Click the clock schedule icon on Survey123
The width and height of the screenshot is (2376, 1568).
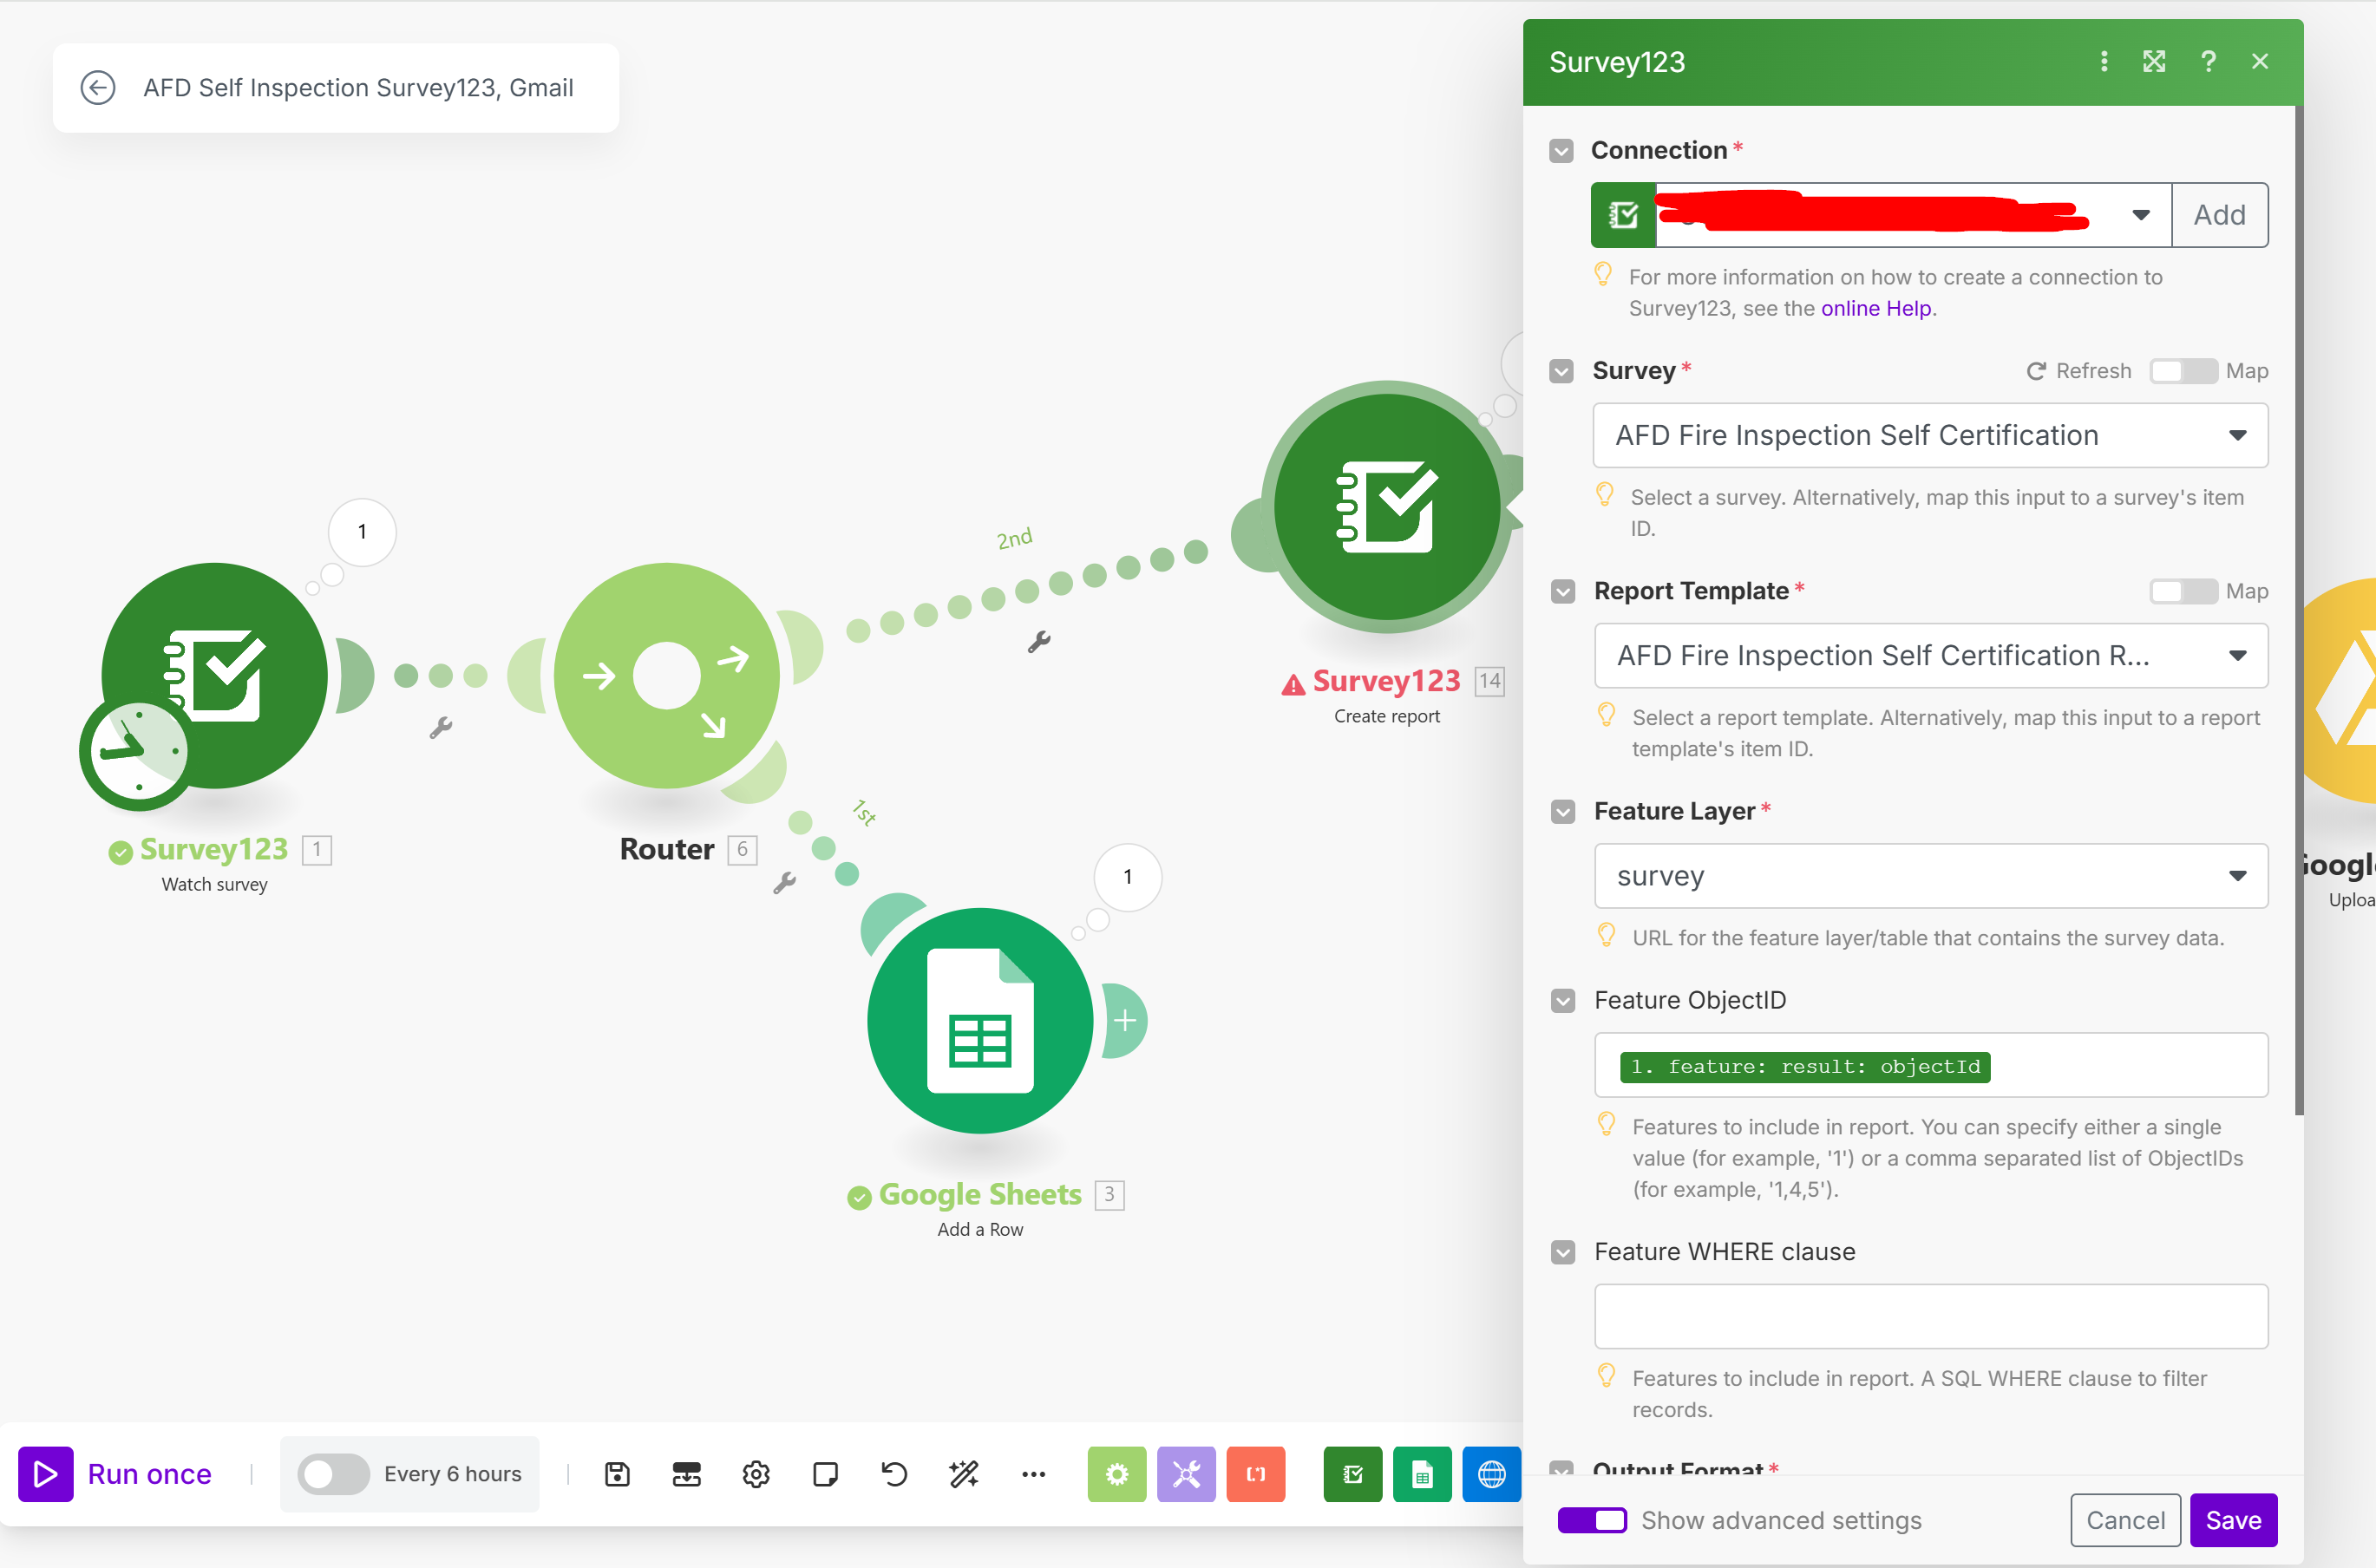tap(137, 752)
